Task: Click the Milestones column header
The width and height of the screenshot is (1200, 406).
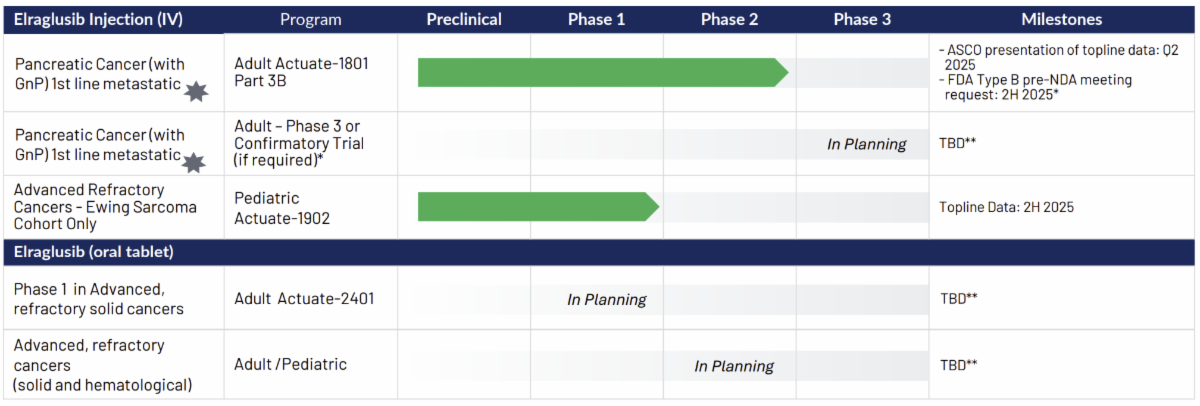Action: click(1062, 19)
